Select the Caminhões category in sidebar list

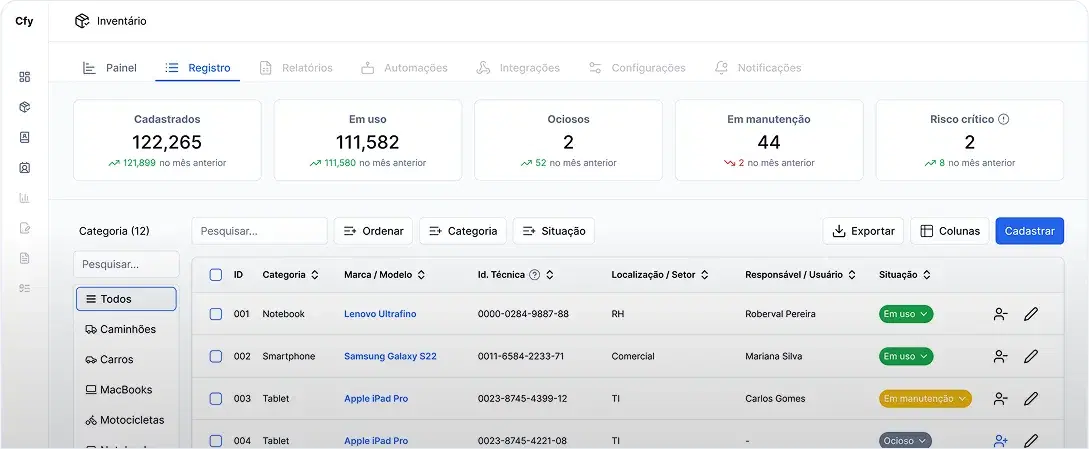coord(127,329)
